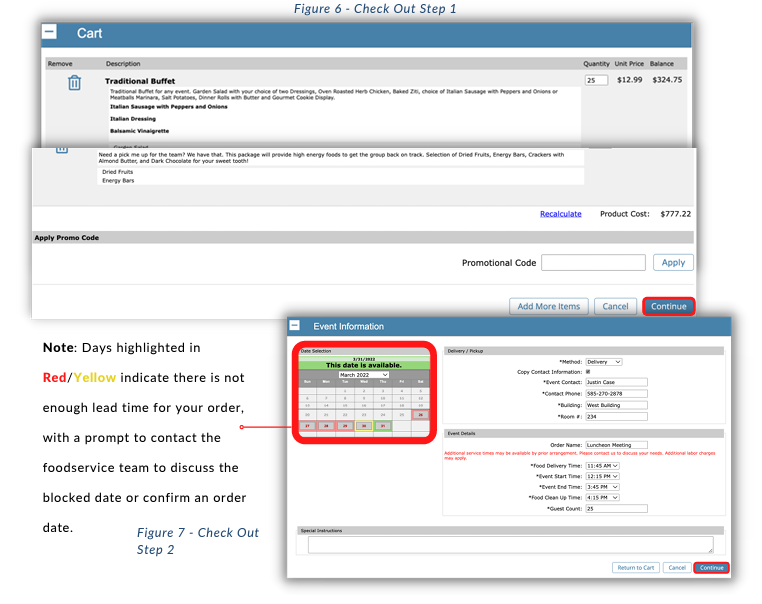This screenshot has height=604, width=762.
Task: Open Food Clean Up Time dropdown
Action: (602, 498)
